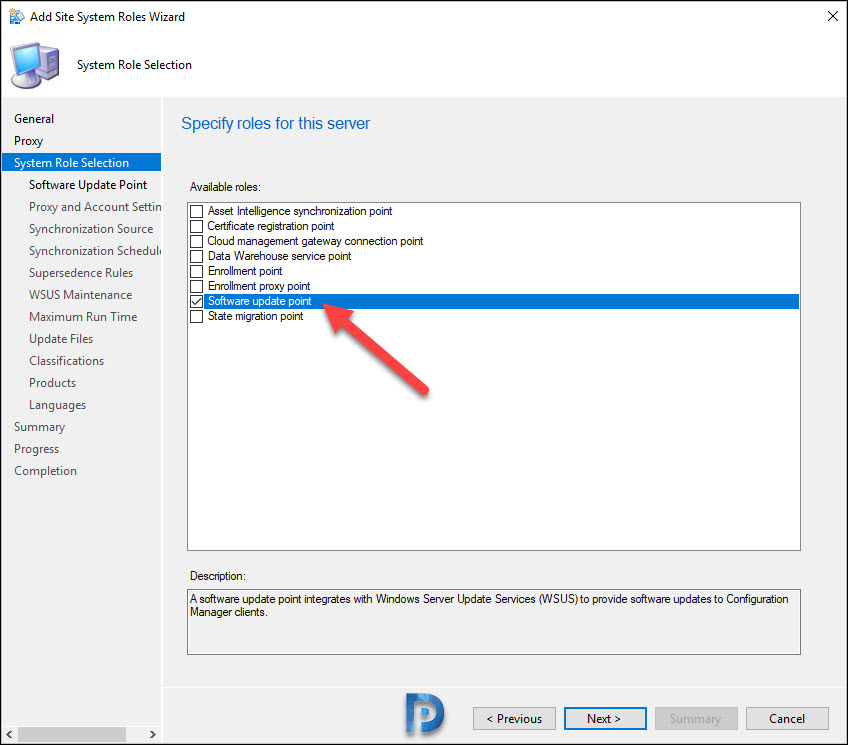Screen dimensions: 848x745
Task: Go to General wizard step
Action: click(x=34, y=119)
